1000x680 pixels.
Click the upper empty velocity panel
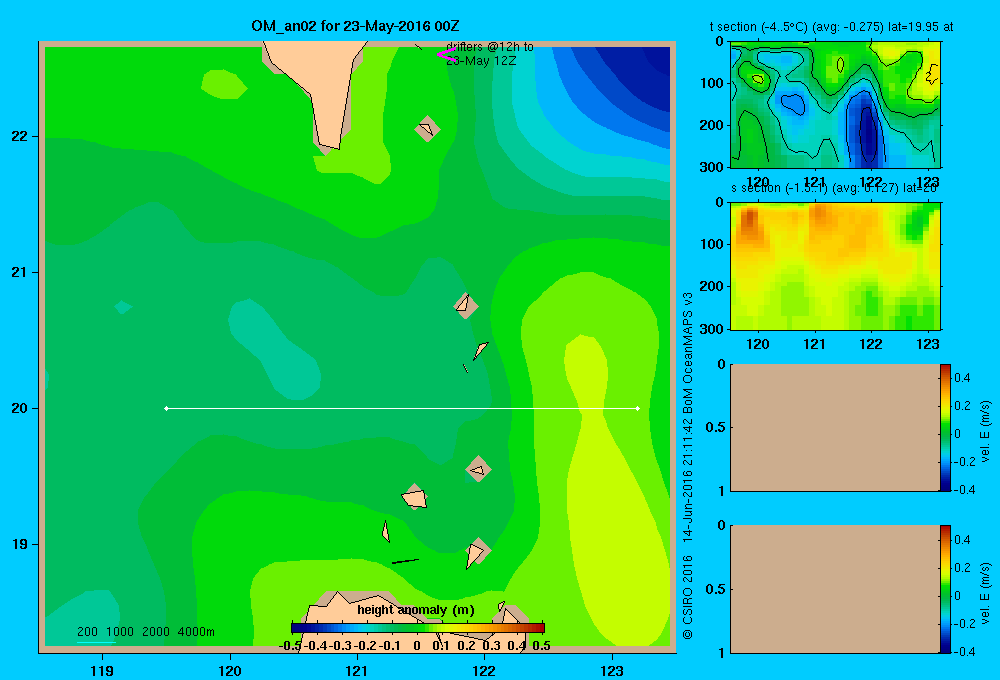(x=835, y=427)
